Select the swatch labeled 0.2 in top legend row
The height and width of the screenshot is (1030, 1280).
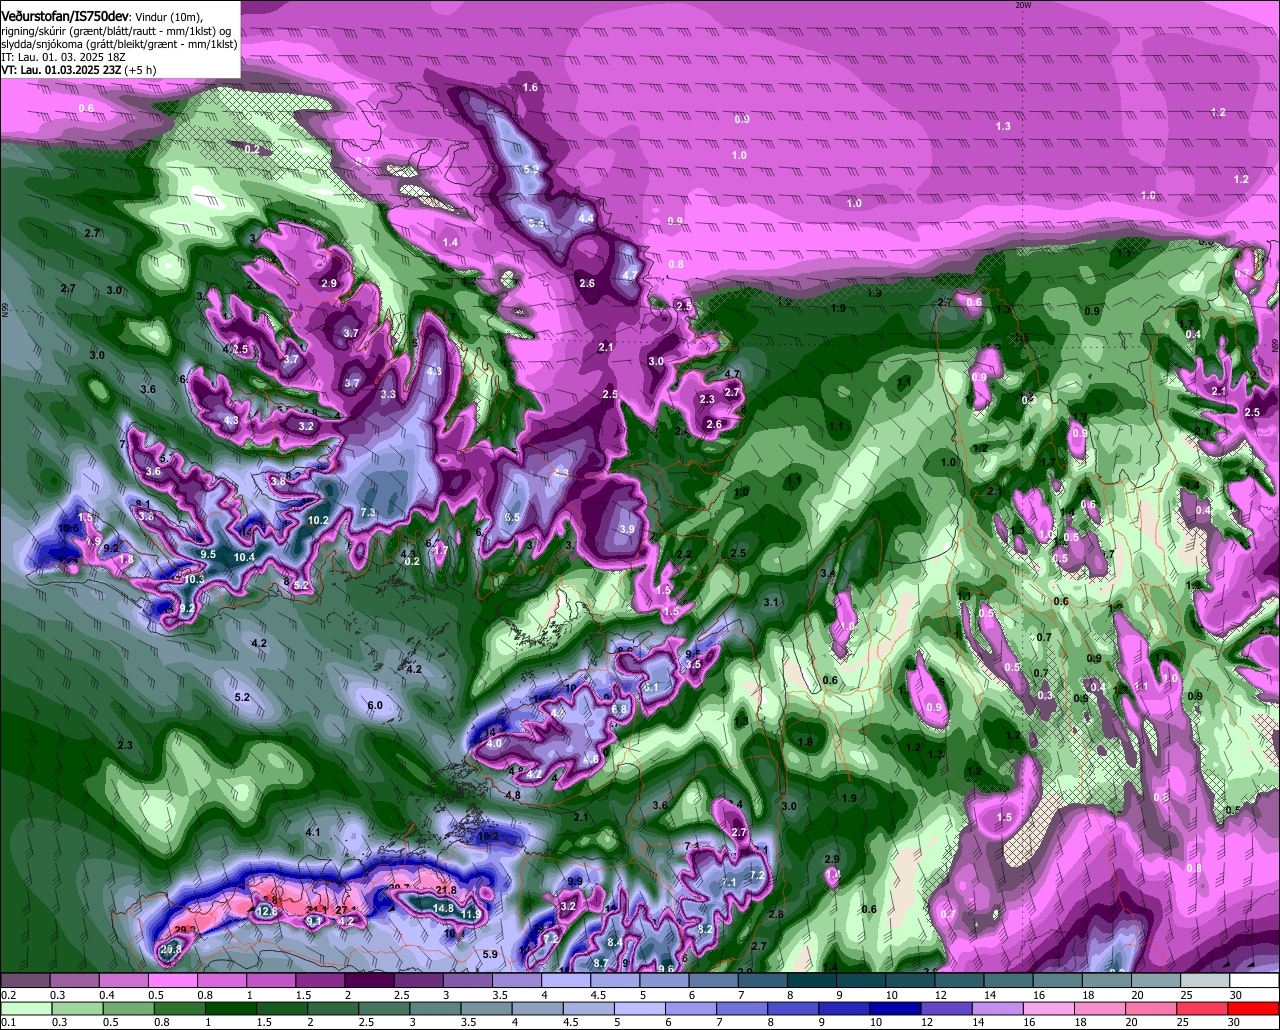(x=24, y=980)
